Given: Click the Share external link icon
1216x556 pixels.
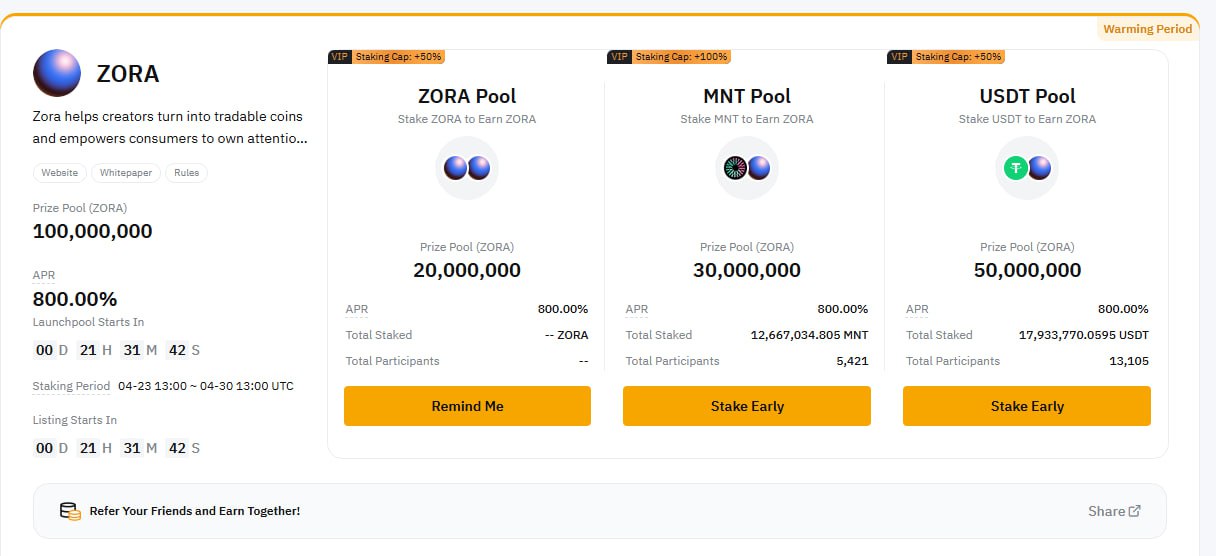Looking at the screenshot, I should pyautogui.click(x=1134, y=511).
